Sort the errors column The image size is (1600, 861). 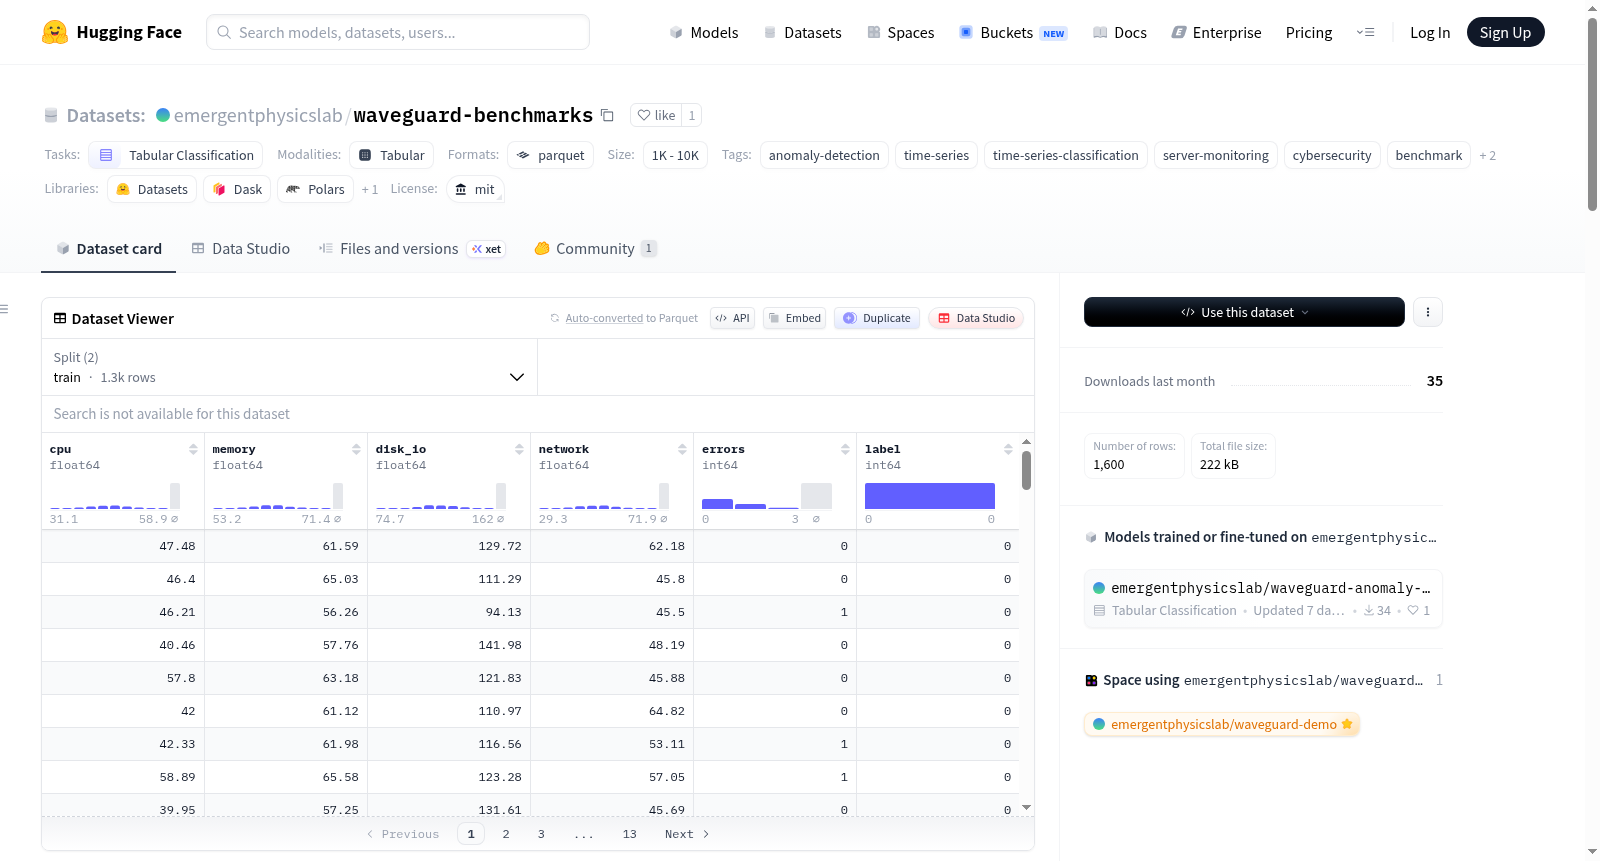pos(845,450)
